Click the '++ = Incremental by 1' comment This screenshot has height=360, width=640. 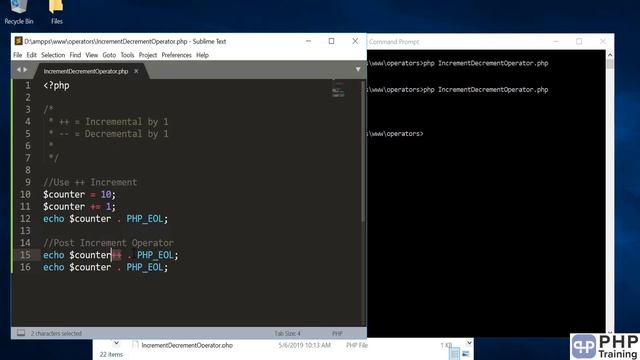click(113, 122)
